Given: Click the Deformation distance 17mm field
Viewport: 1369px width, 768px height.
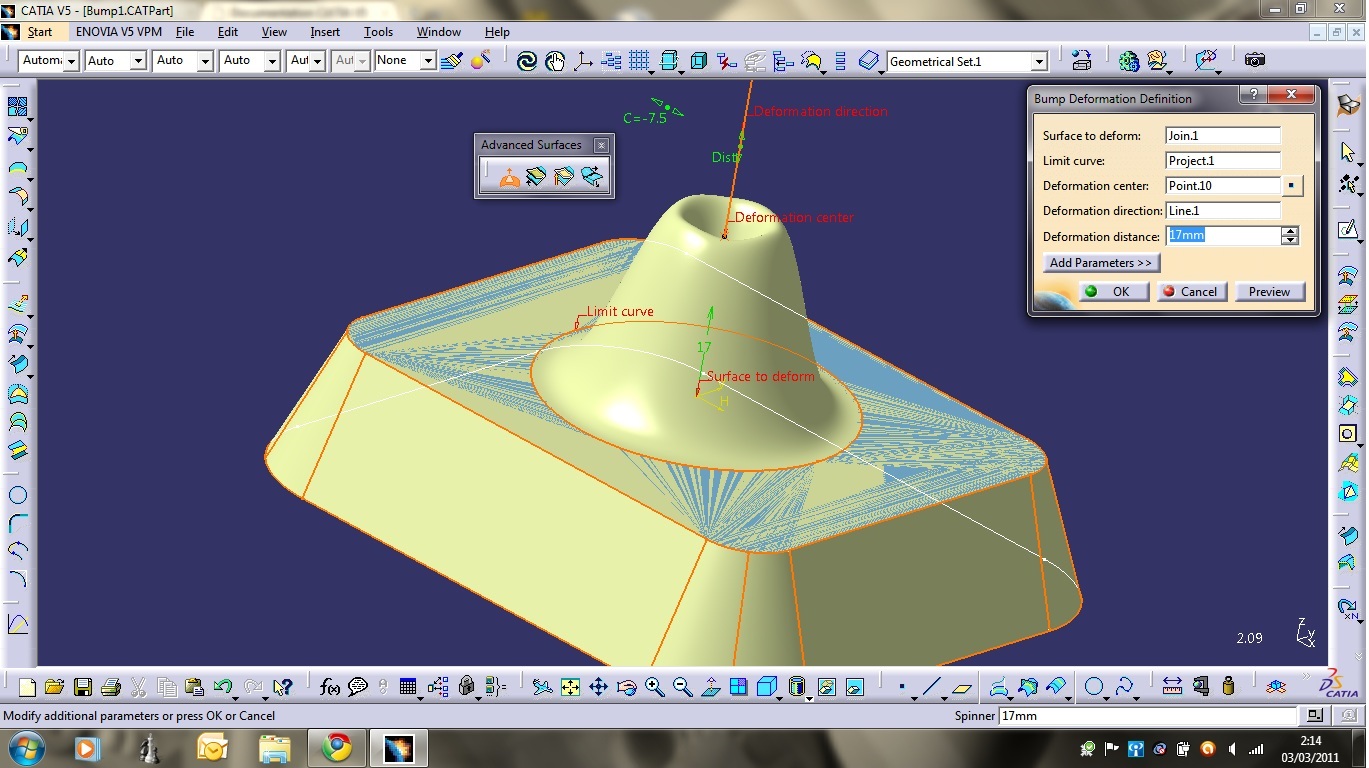Looking at the screenshot, I should pos(1223,236).
